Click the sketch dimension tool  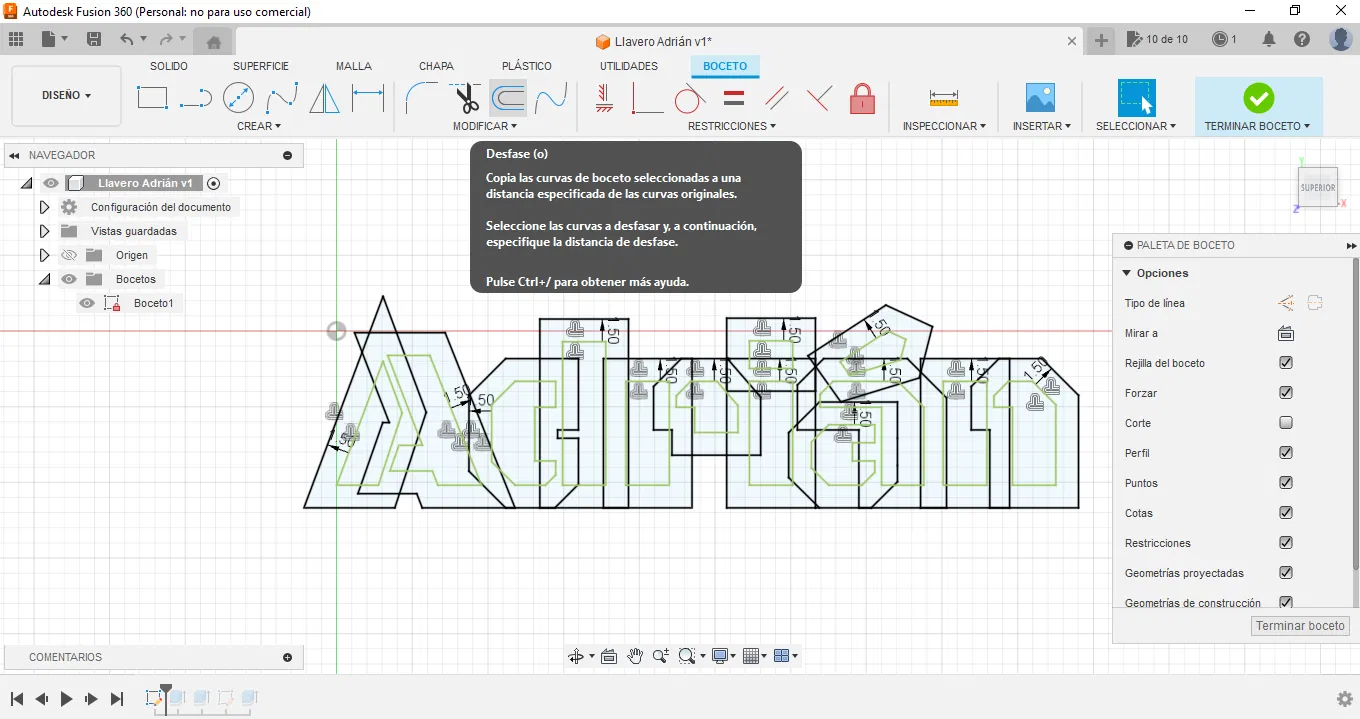tap(368, 98)
